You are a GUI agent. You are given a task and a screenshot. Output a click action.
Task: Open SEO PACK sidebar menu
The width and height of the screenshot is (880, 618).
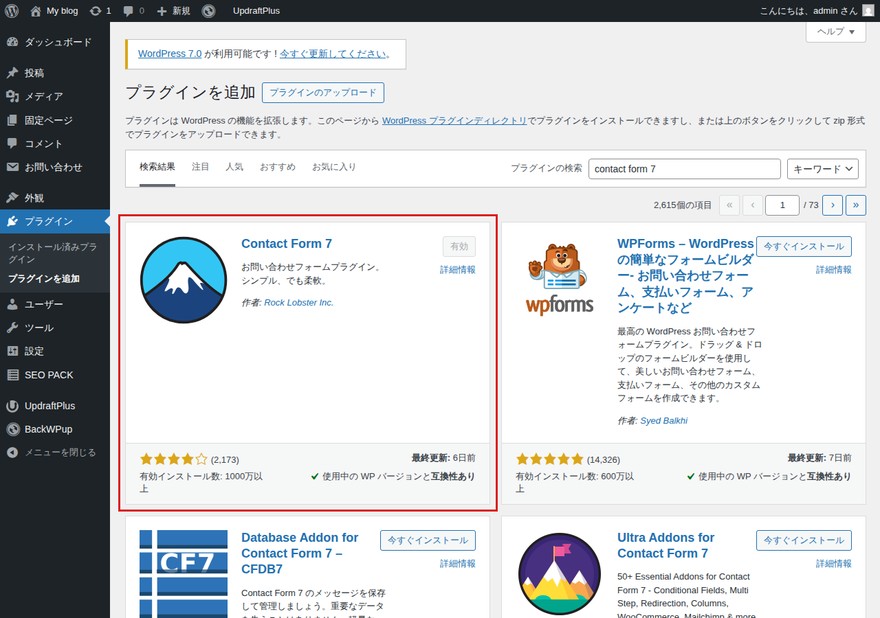55,375
